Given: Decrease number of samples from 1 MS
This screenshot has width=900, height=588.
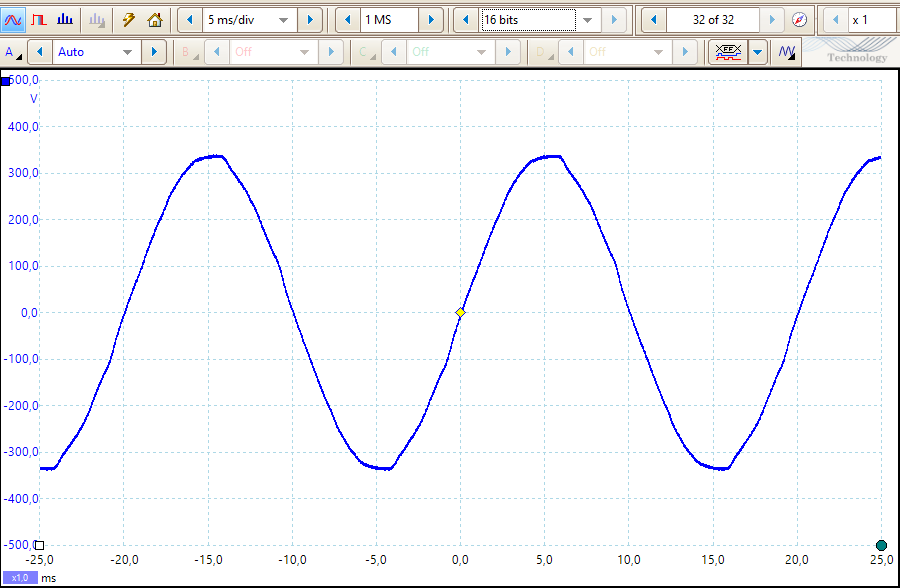Looking at the screenshot, I should [347, 20].
